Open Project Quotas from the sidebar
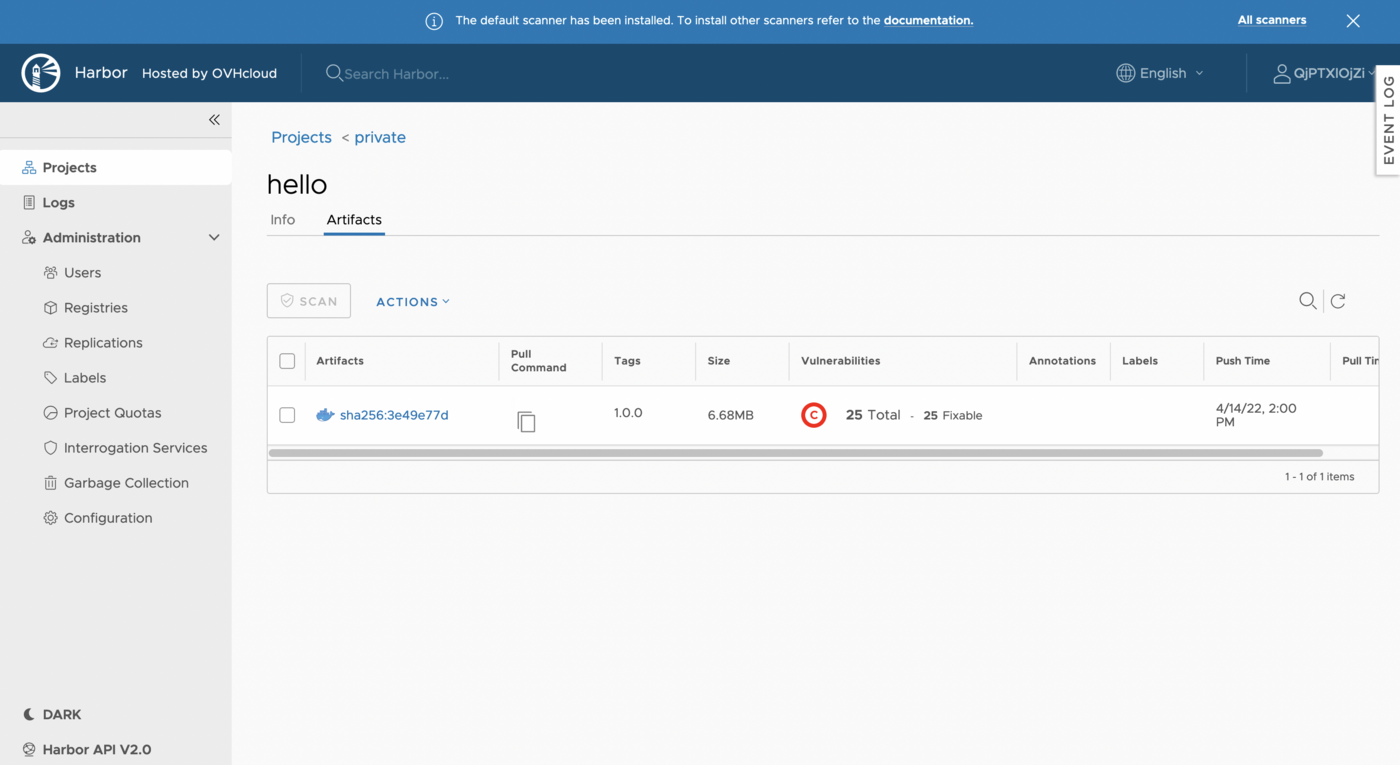 [x=112, y=412]
